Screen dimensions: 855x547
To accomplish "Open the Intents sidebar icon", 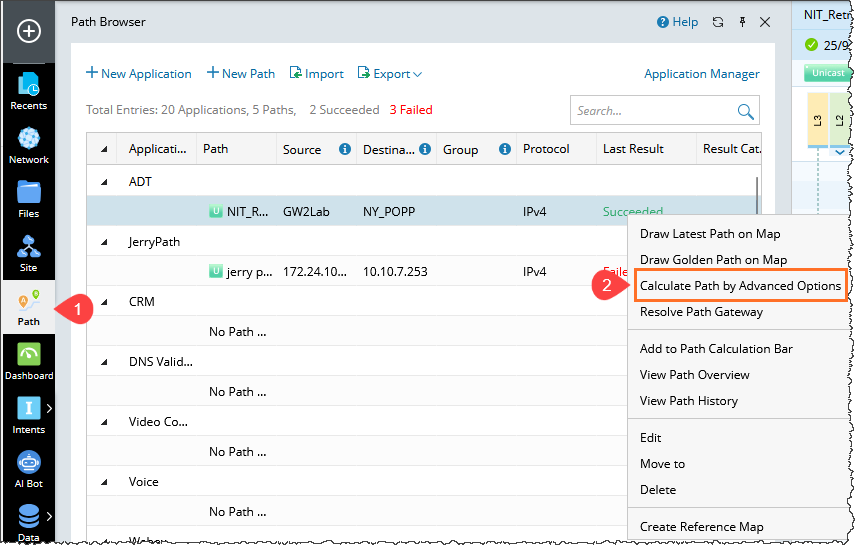I will pyautogui.click(x=28, y=415).
